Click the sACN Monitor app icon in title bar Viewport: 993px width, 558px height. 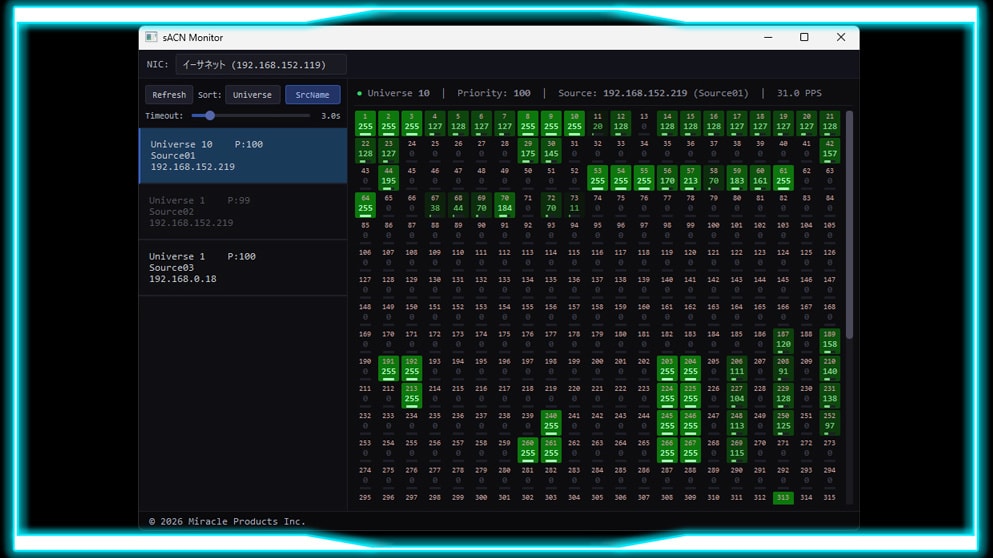point(151,37)
